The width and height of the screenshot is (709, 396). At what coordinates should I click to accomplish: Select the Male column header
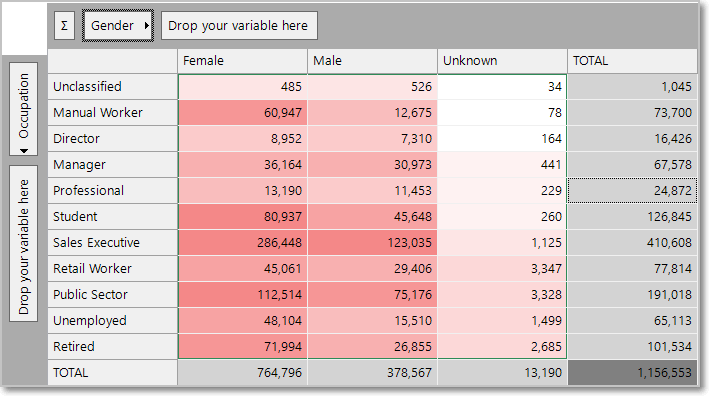(x=373, y=61)
